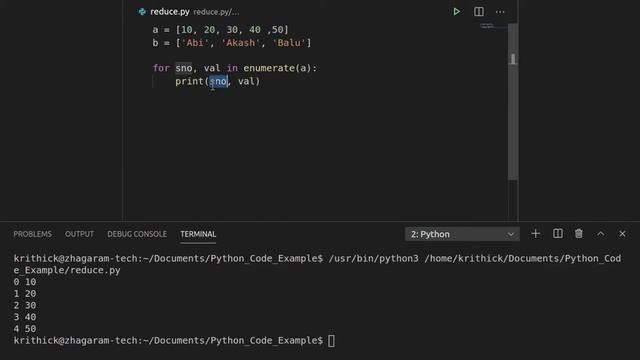Kill the terminal with the trash icon
Viewport: 640px width, 360px height.
pyautogui.click(x=579, y=234)
